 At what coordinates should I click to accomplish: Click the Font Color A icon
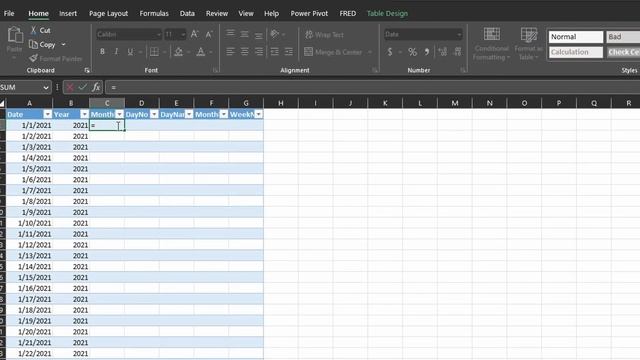(200, 52)
